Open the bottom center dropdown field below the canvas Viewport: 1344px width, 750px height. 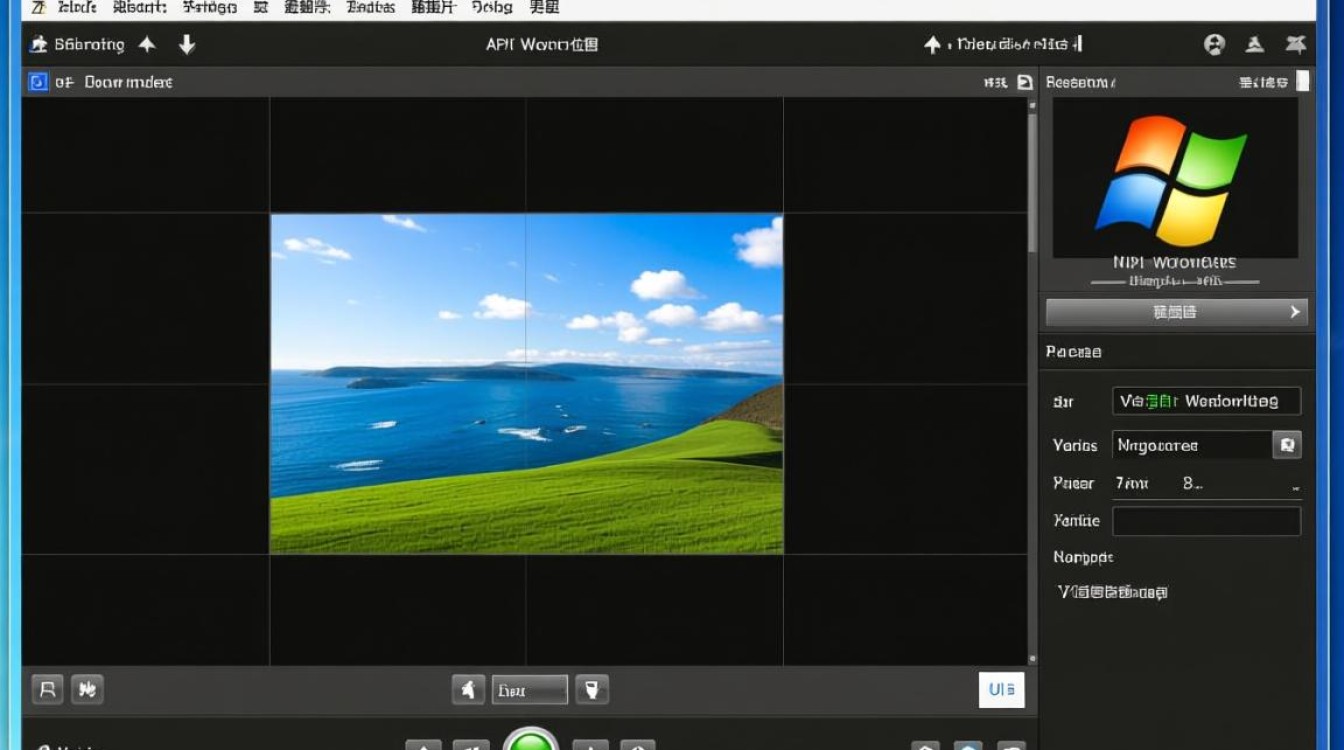pyautogui.click(x=529, y=689)
